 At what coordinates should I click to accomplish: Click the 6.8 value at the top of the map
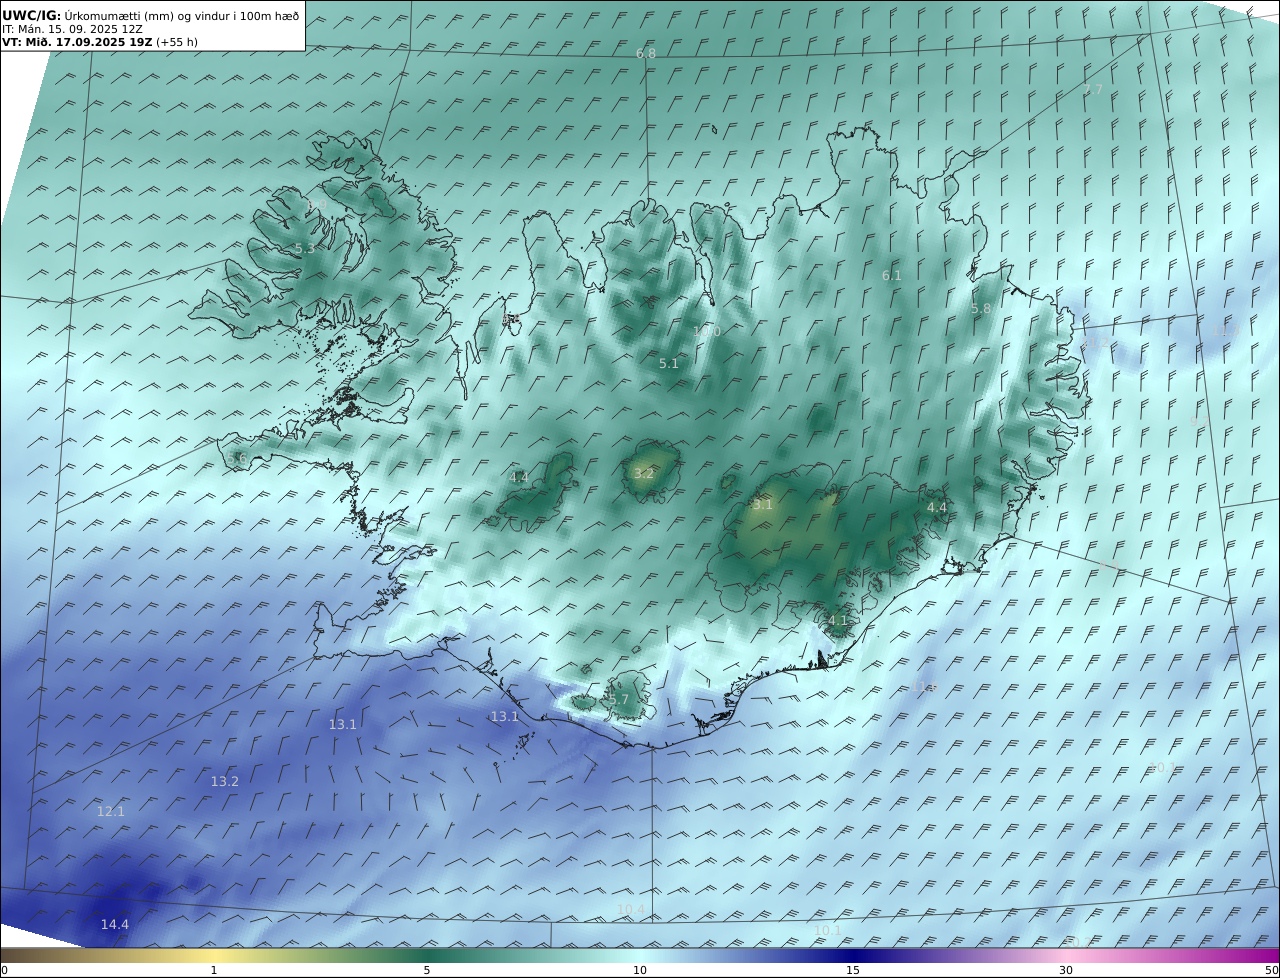646,53
